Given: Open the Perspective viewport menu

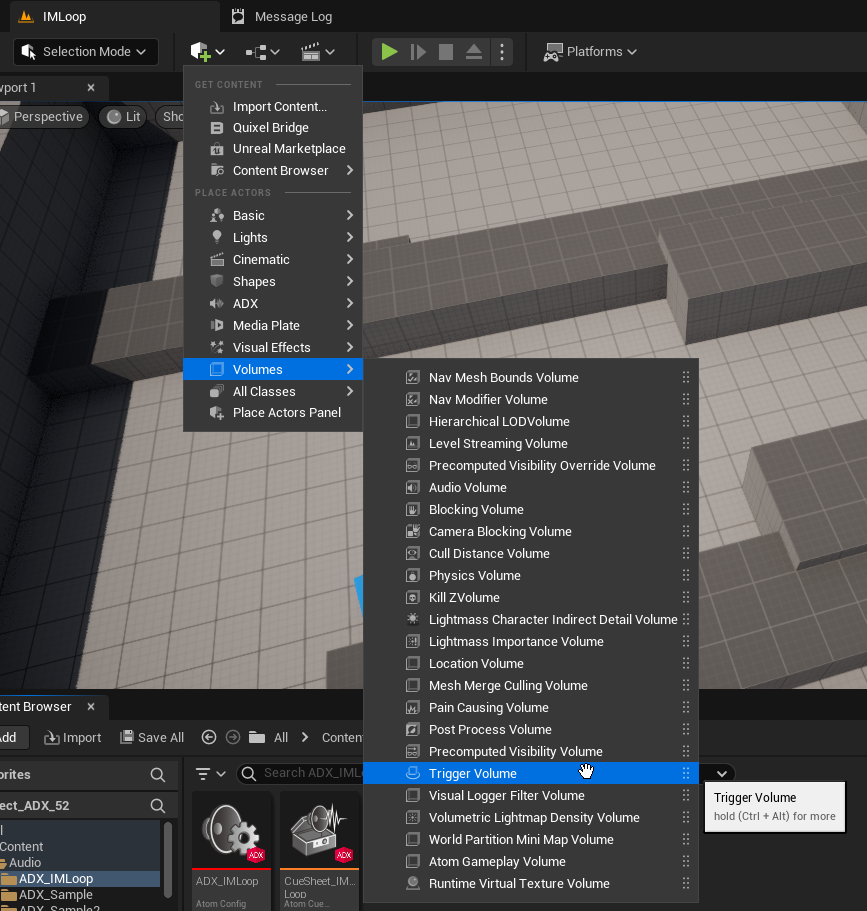Looking at the screenshot, I should pyautogui.click(x=43, y=117).
